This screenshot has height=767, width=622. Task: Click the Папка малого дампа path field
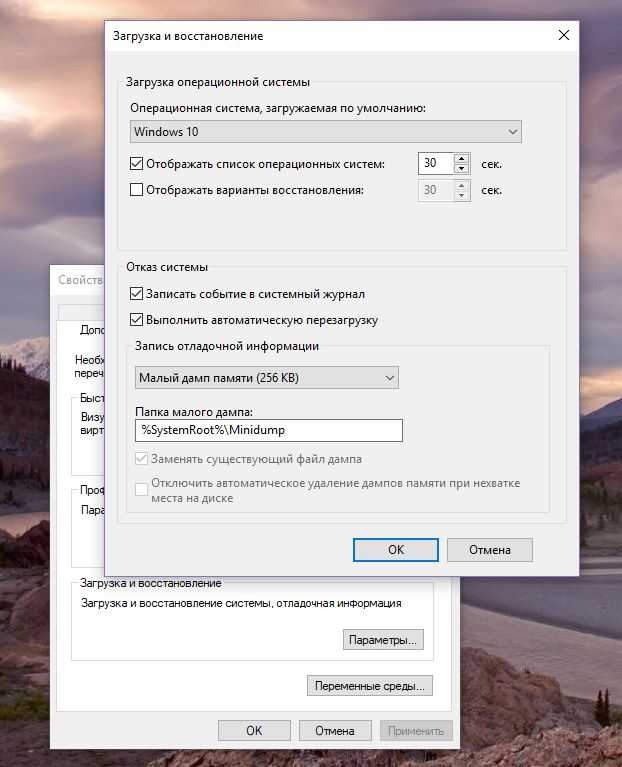(x=268, y=430)
